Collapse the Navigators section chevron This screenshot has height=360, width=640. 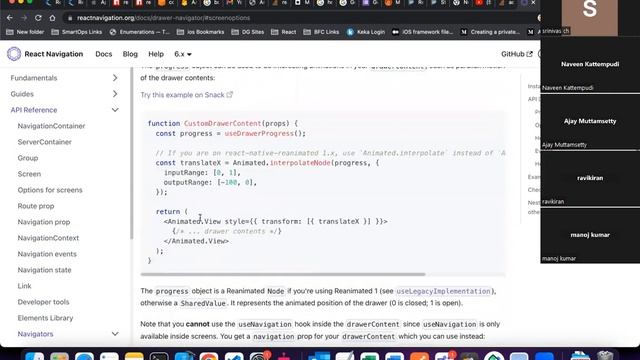tap(115, 334)
